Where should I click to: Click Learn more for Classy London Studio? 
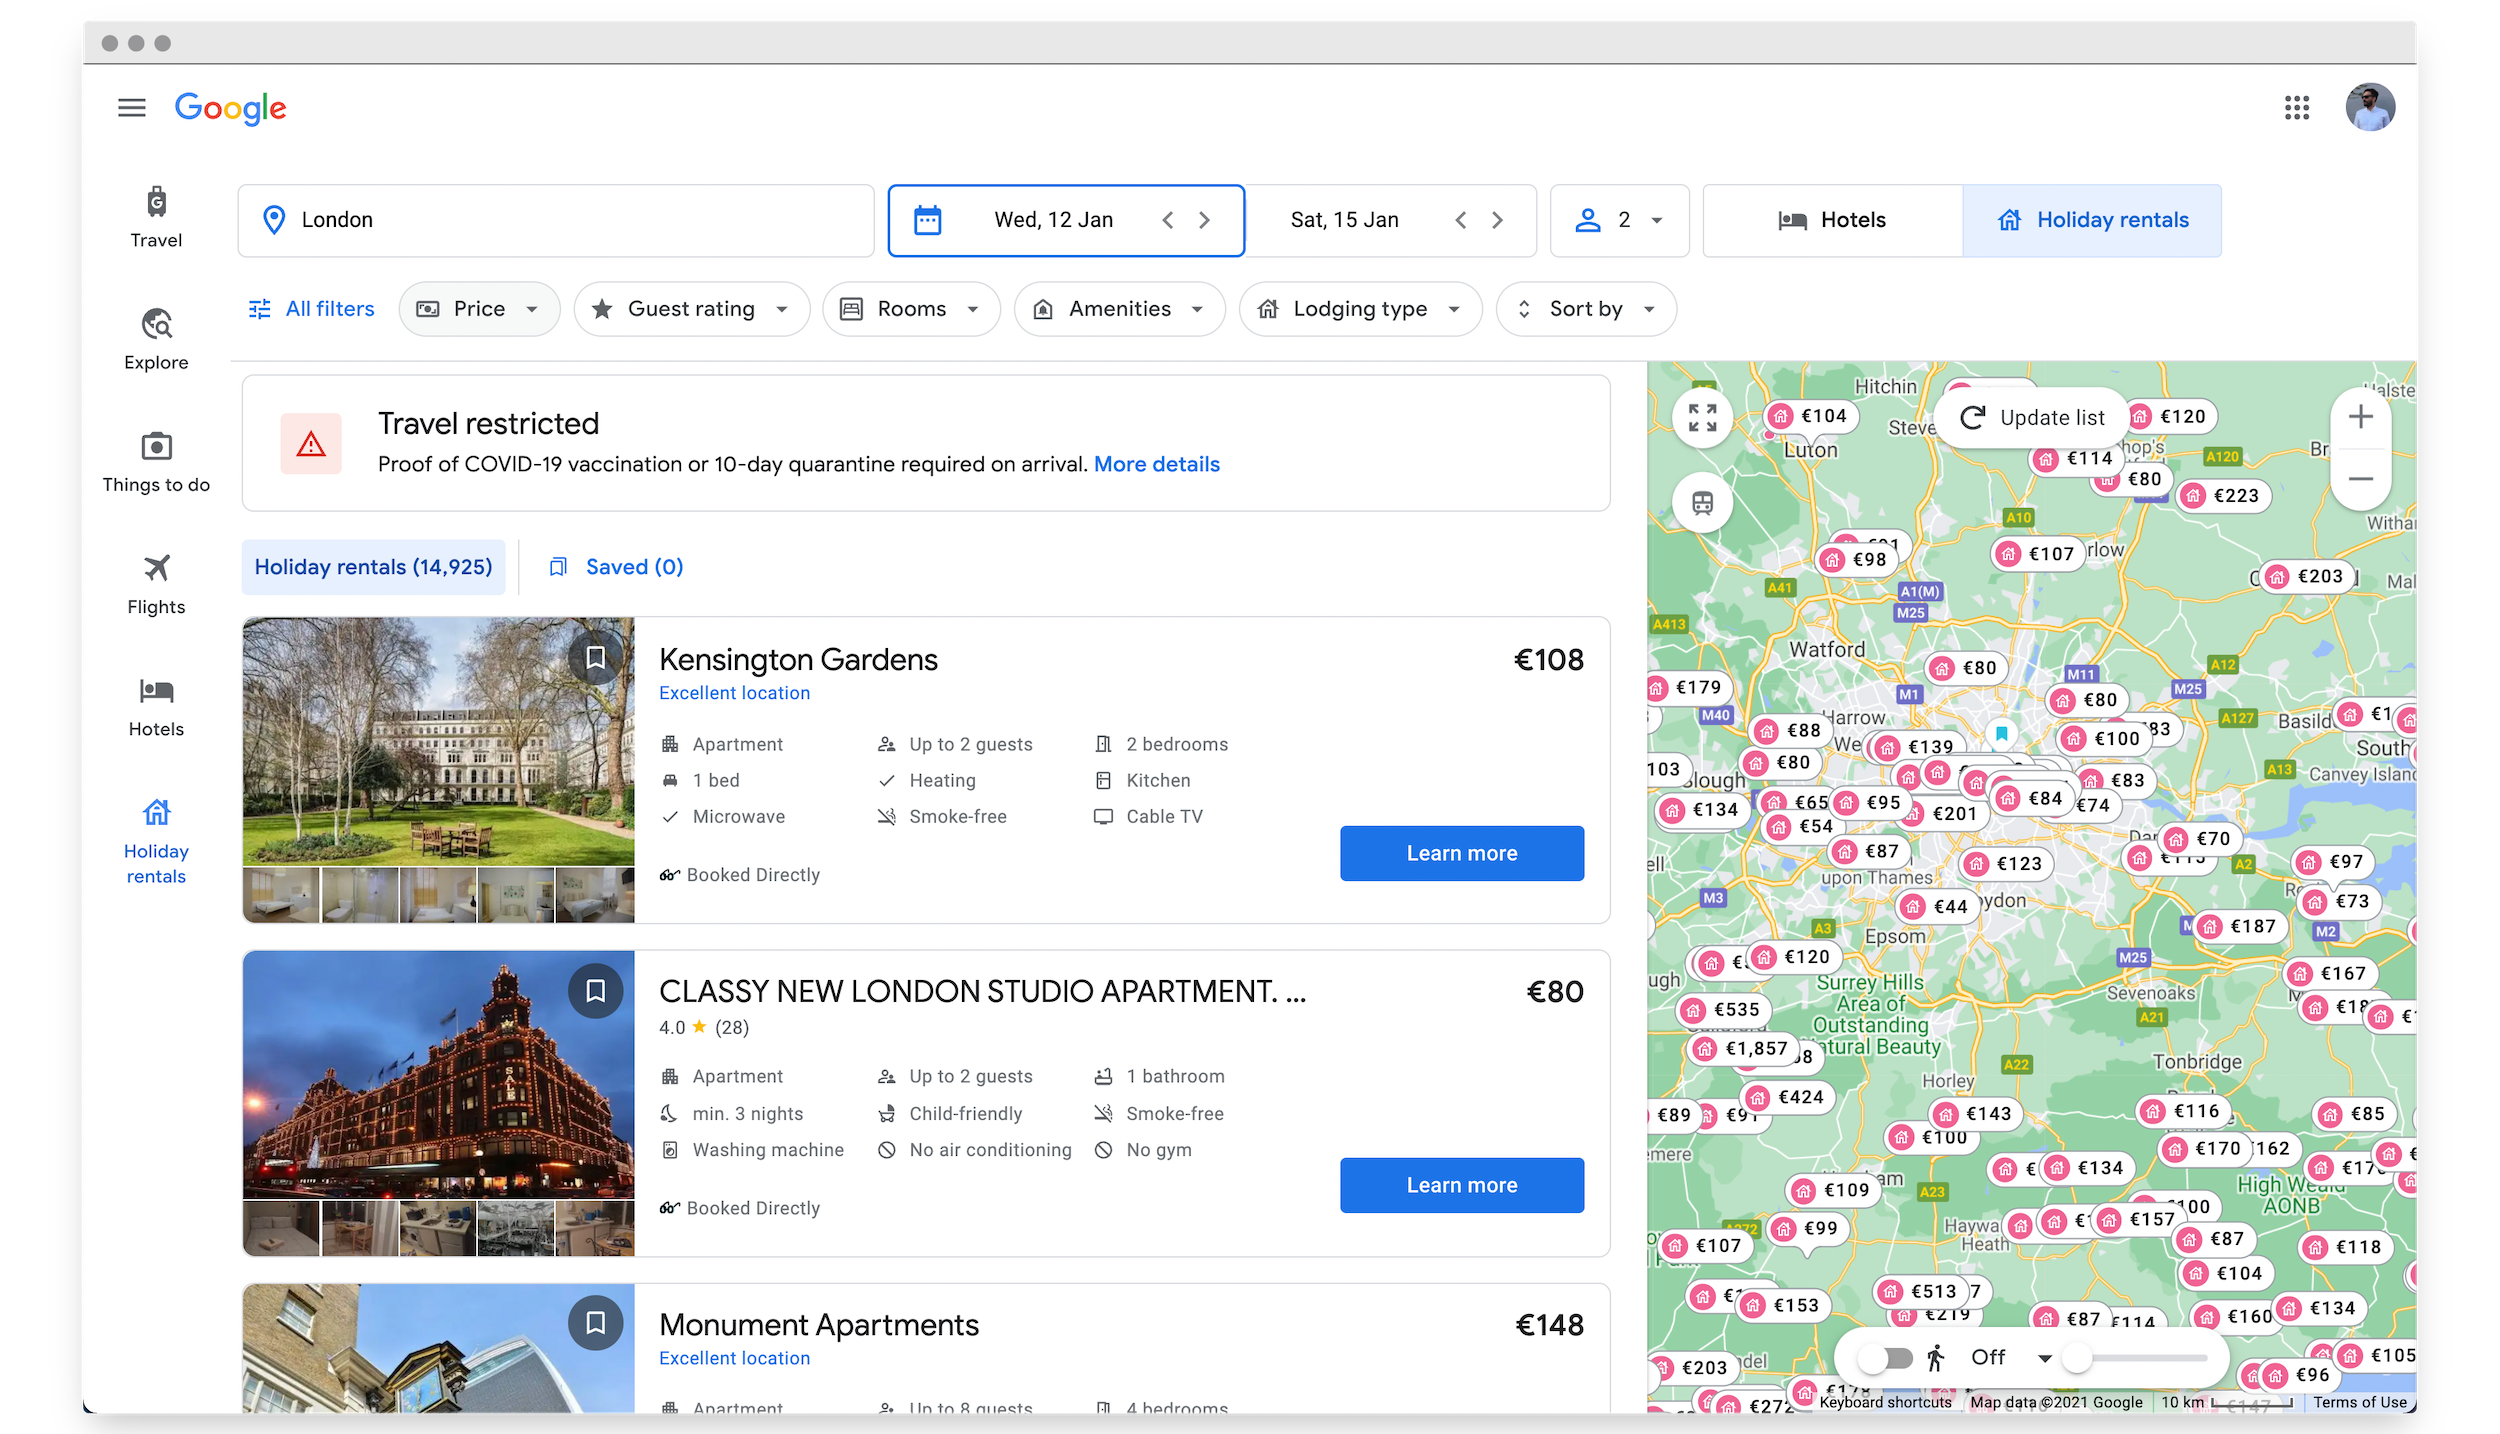(x=1462, y=1185)
